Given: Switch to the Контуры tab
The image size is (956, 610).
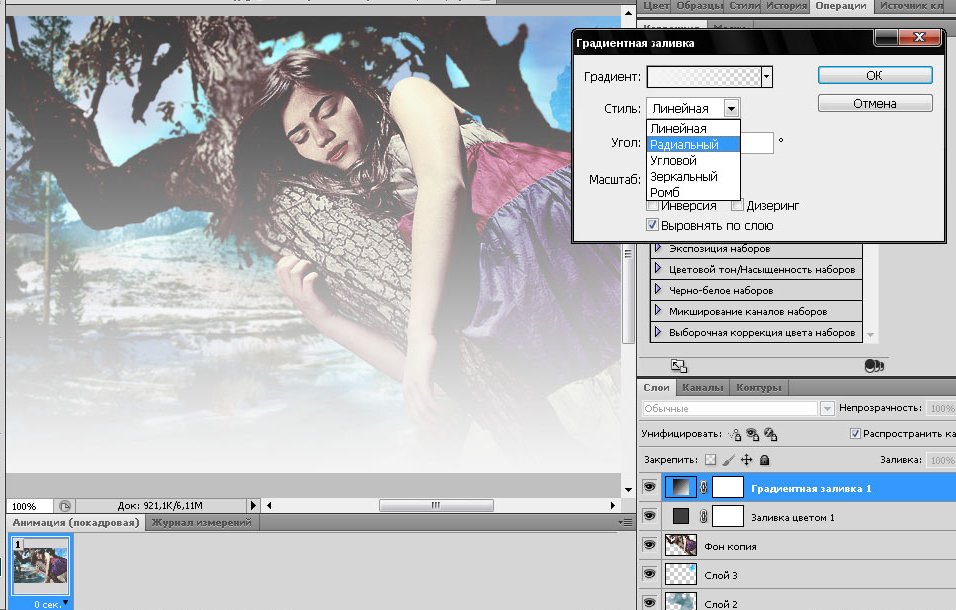Looking at the screenshot, I should click(x=758, y=387).
